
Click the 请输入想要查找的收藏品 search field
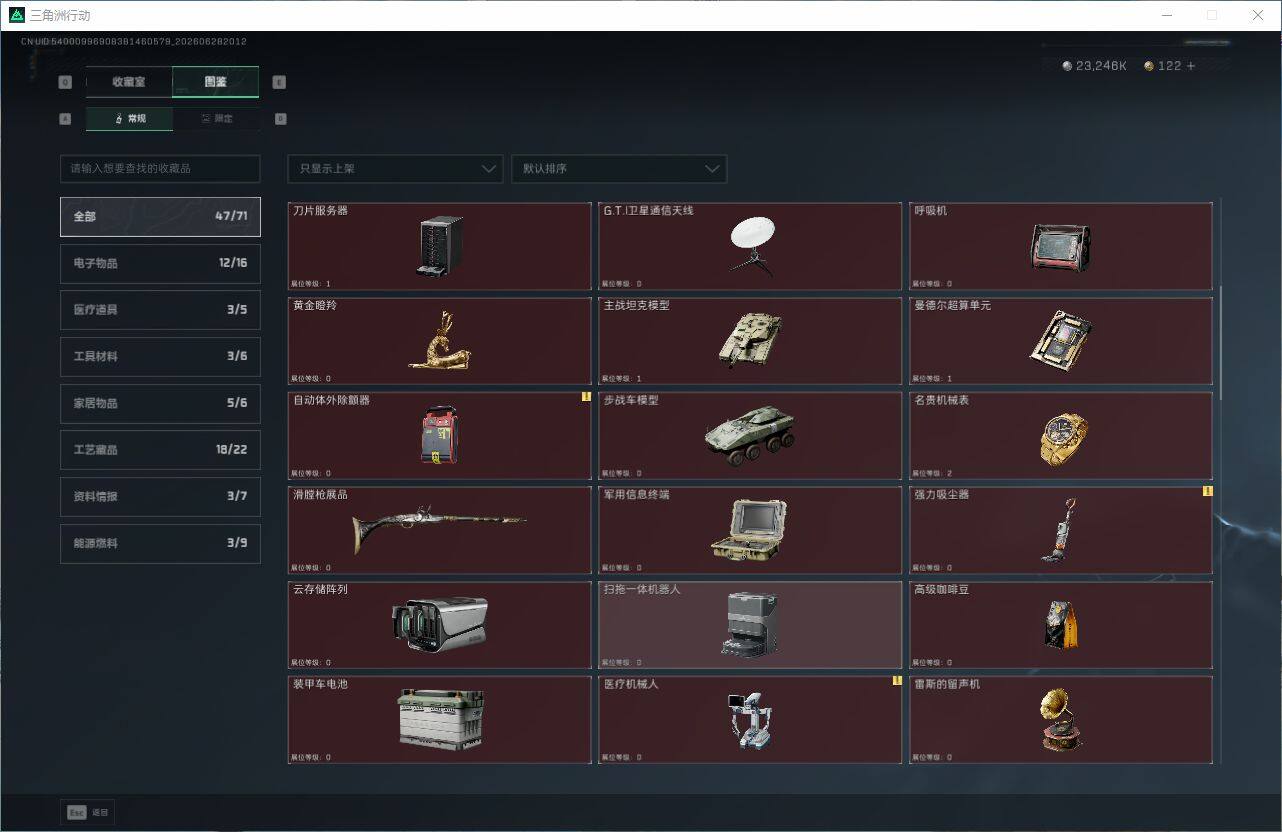pyautogui.click(x=160, y=169)
